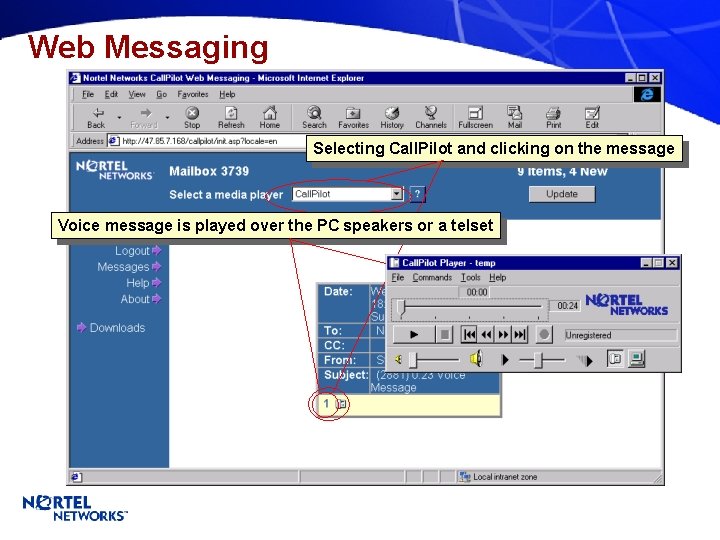Open CallPilot Player Help menu
The height and width of the screenshot is (540, 720).
[497, 277]
